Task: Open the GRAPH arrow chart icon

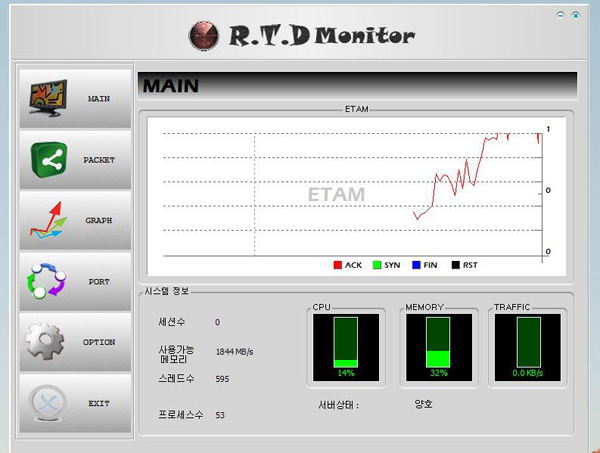Action: point(47,220)
